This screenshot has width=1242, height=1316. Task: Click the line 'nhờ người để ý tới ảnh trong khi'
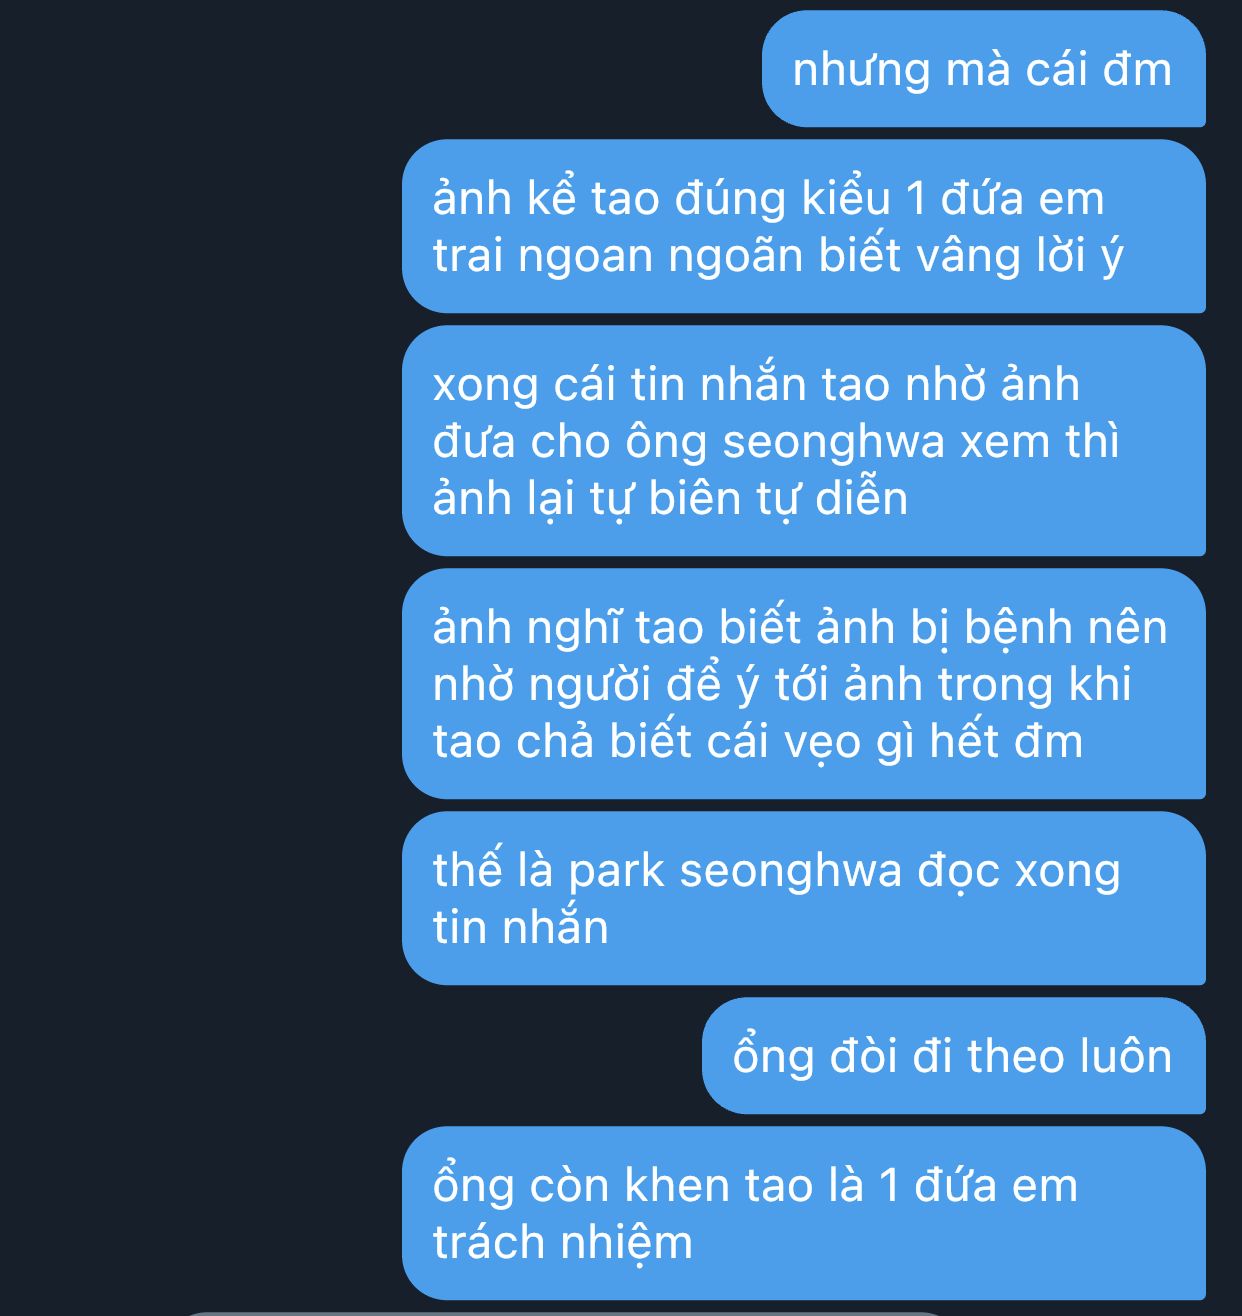(x=782, y=685)
